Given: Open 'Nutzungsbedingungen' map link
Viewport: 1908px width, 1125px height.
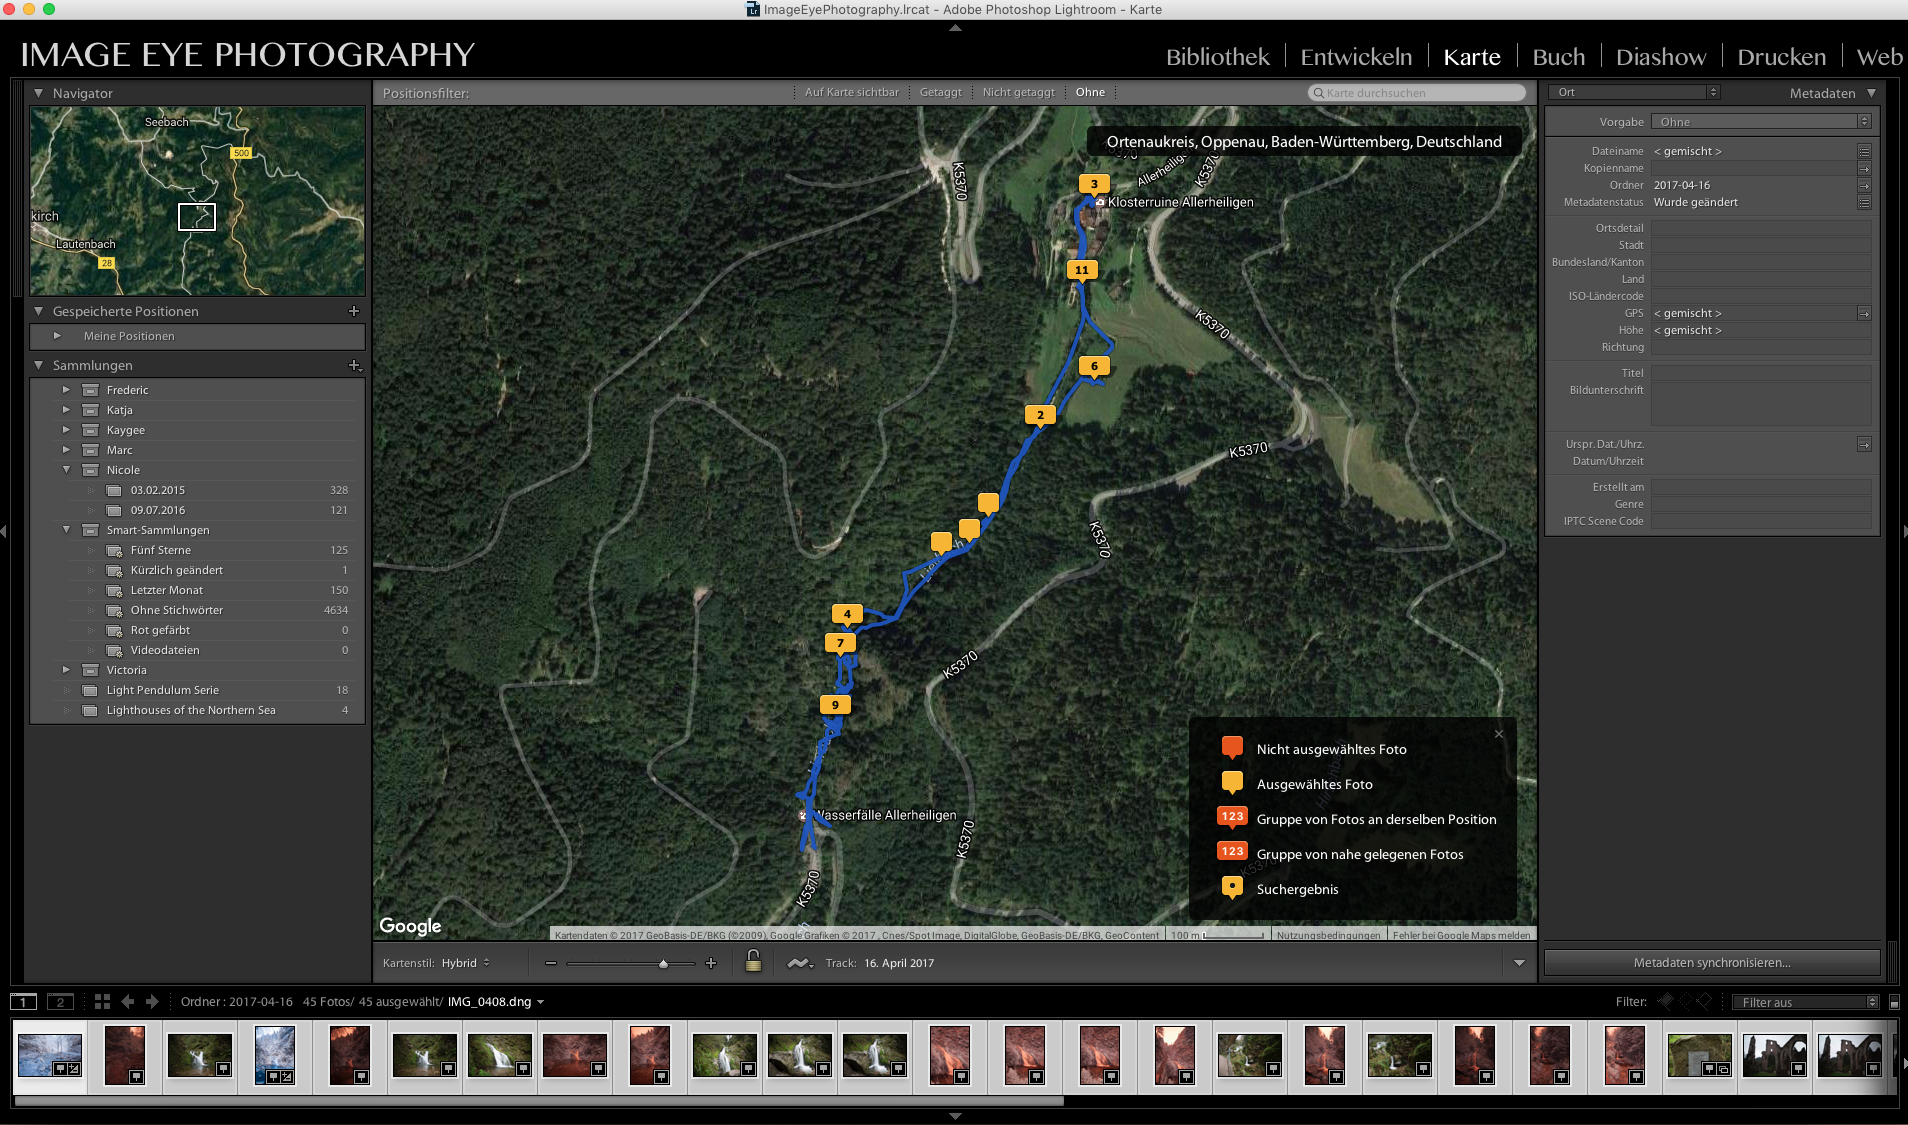Looking at the screenshot, I should click(1328, 935).
